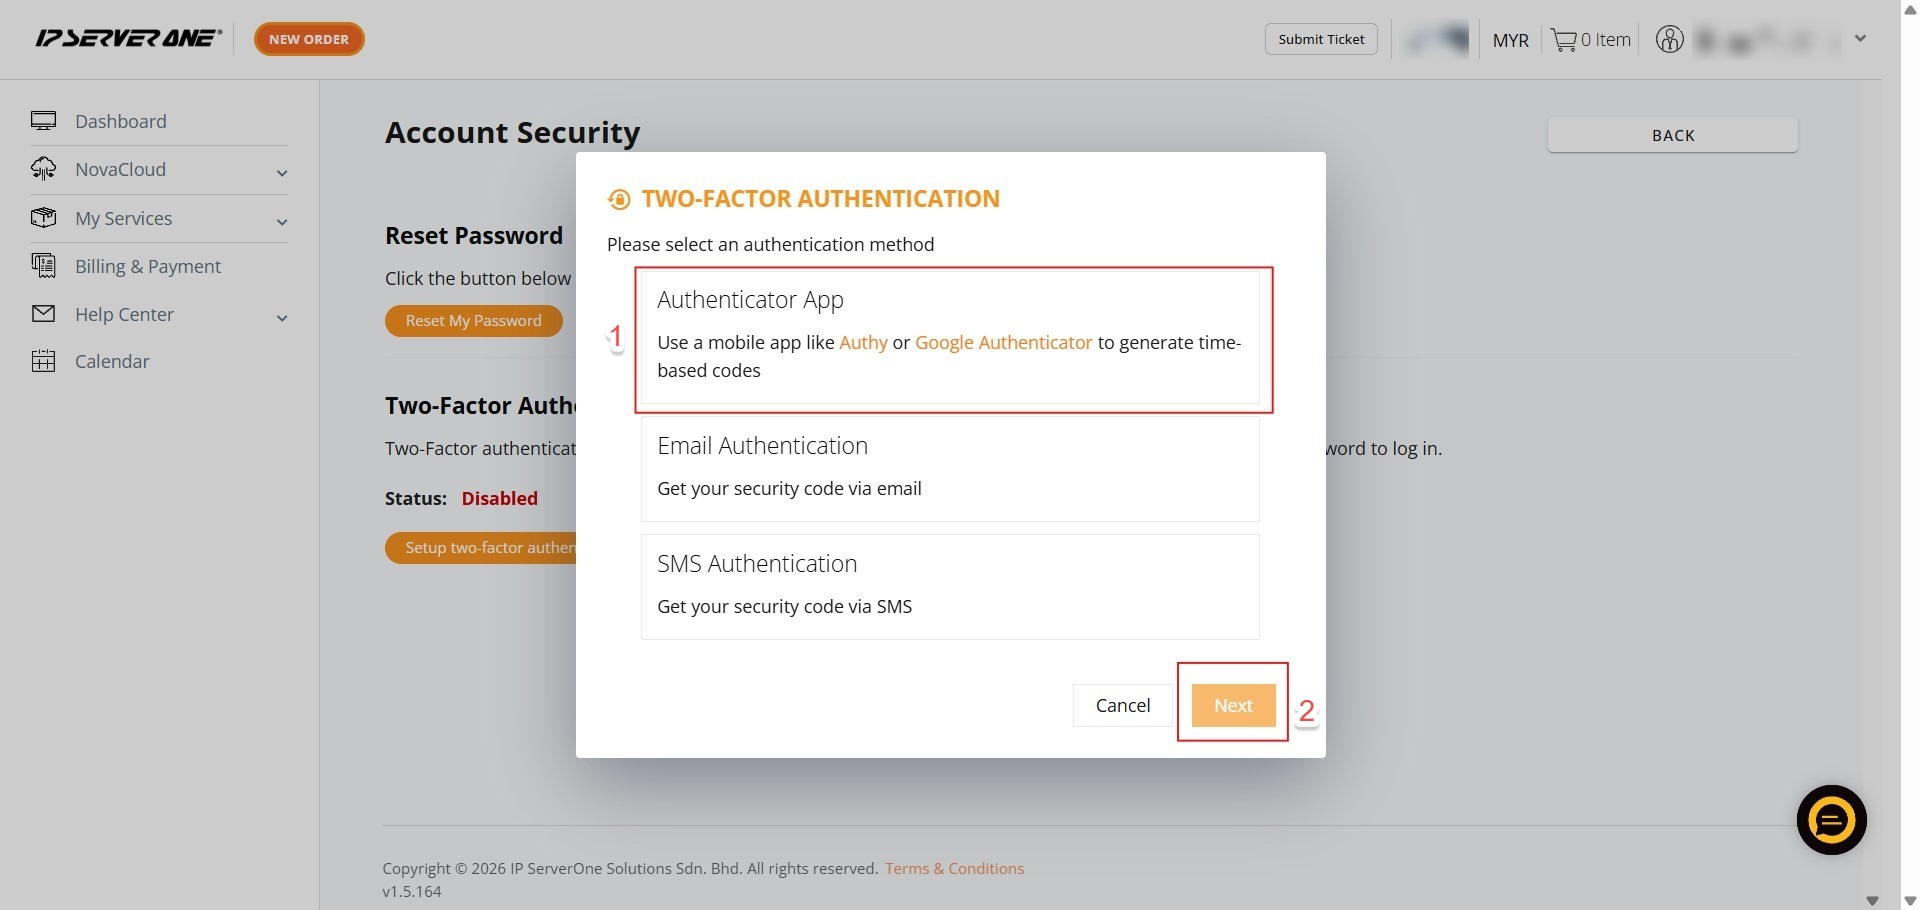This screenshot has width=1920, height=910.
Task: Select the Authenticator App method
Action: point(950,337)
